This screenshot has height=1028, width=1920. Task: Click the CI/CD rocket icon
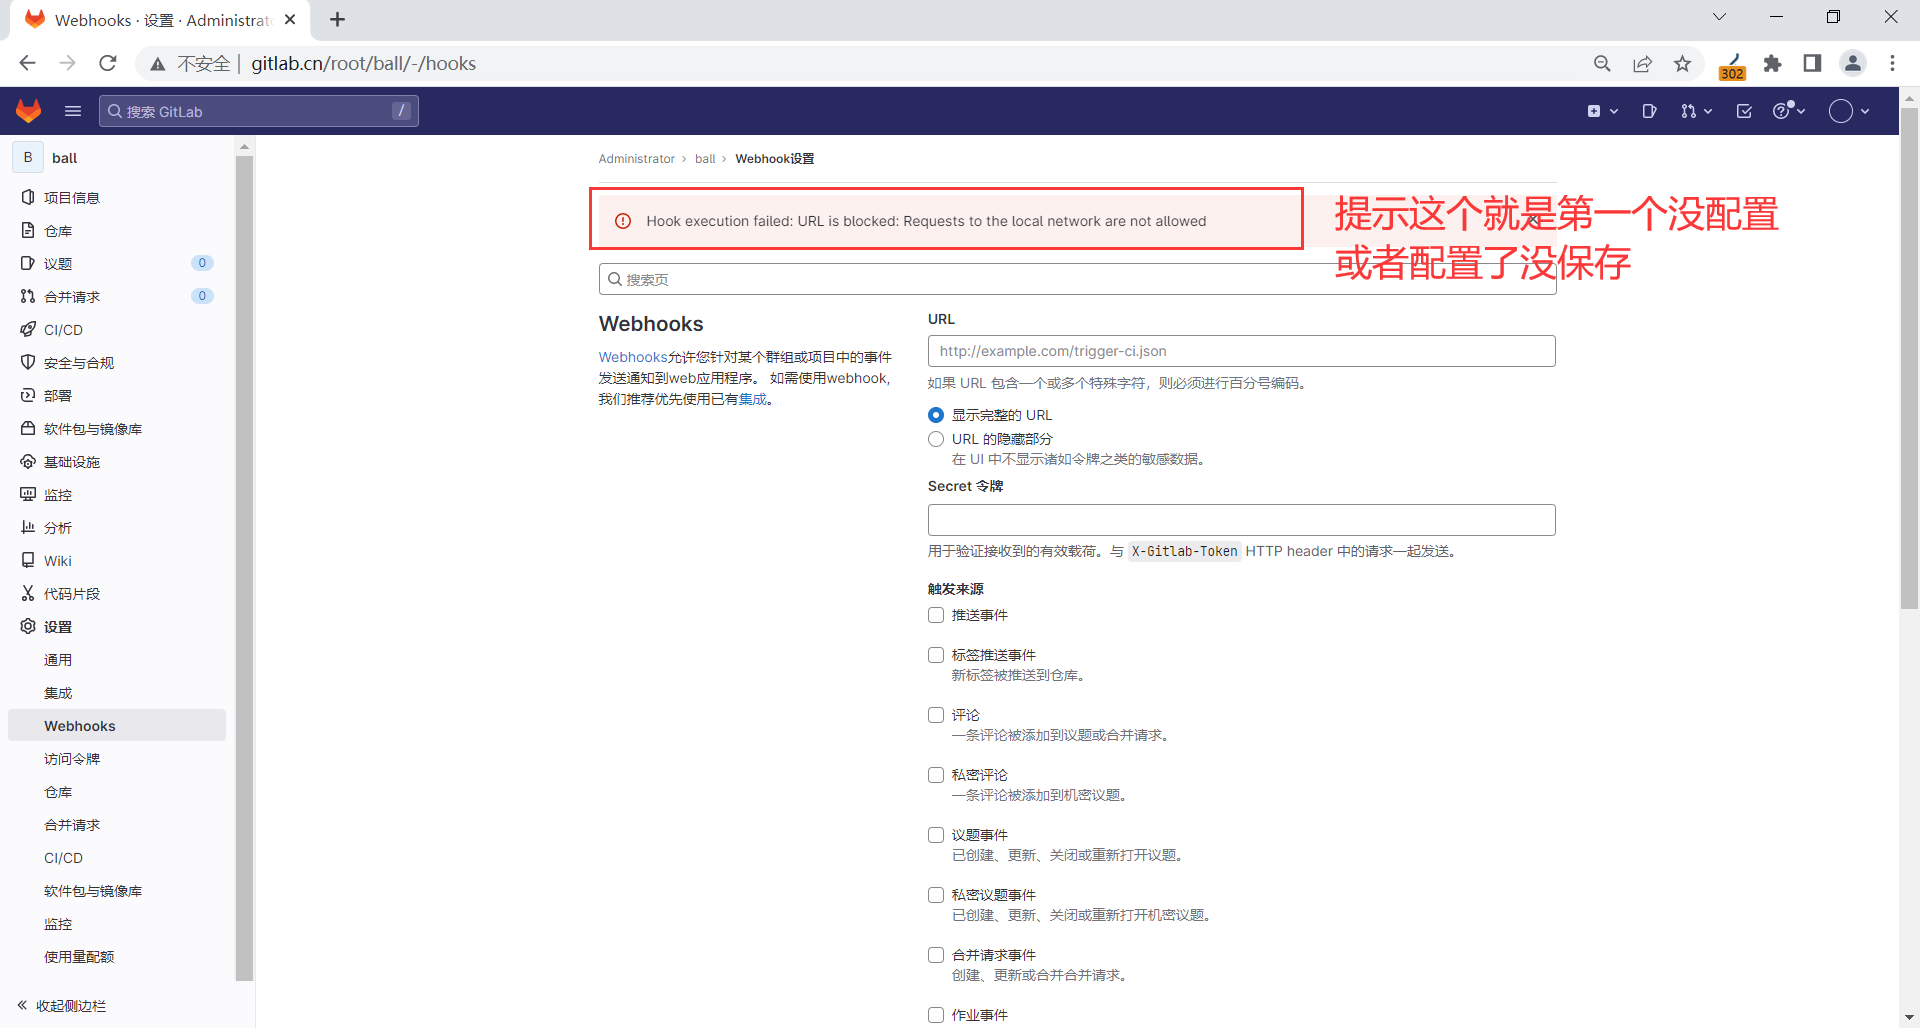(x=28, y=329)
